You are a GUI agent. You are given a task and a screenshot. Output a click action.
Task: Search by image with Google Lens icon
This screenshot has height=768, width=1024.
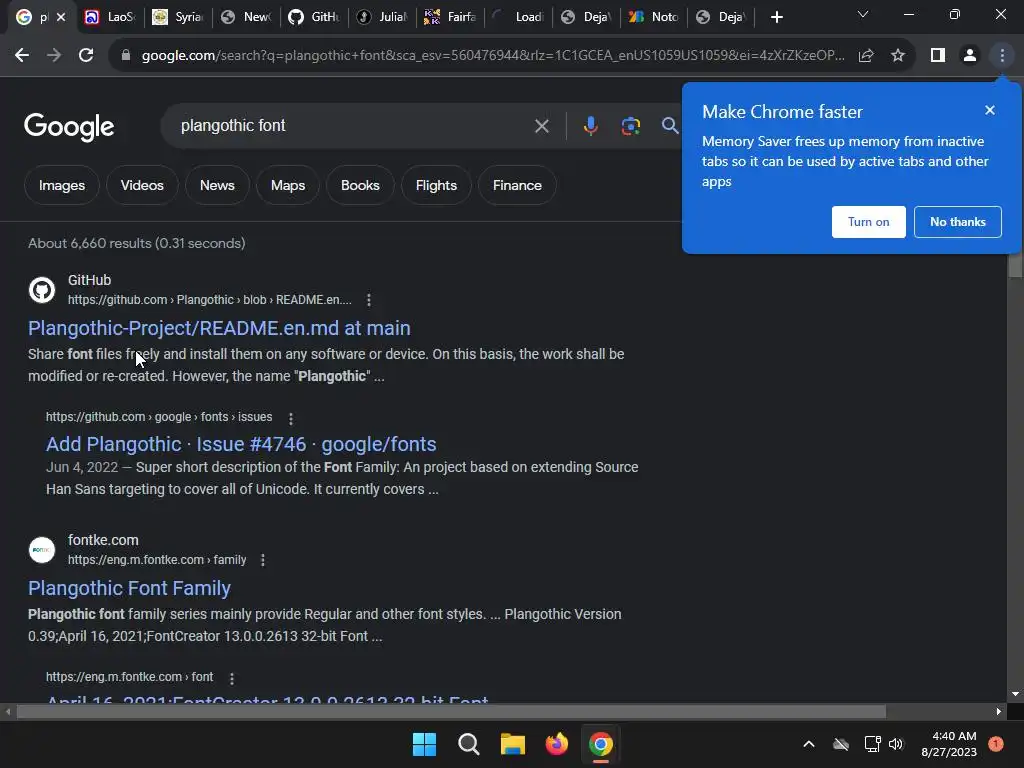click(x=630, y=125)
